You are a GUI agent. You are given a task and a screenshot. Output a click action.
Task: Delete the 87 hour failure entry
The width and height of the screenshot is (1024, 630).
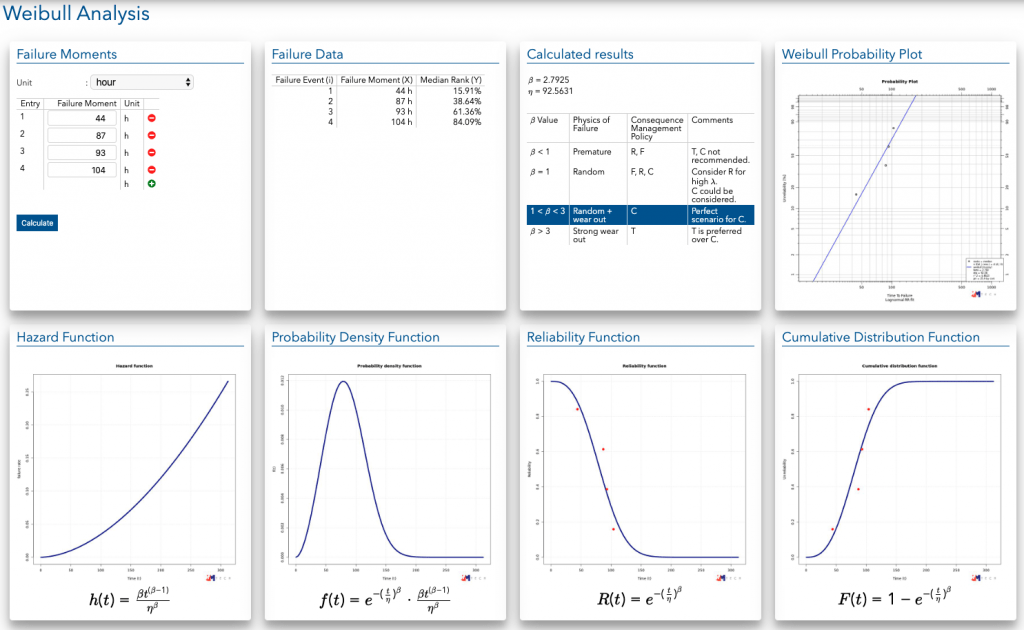152,135
